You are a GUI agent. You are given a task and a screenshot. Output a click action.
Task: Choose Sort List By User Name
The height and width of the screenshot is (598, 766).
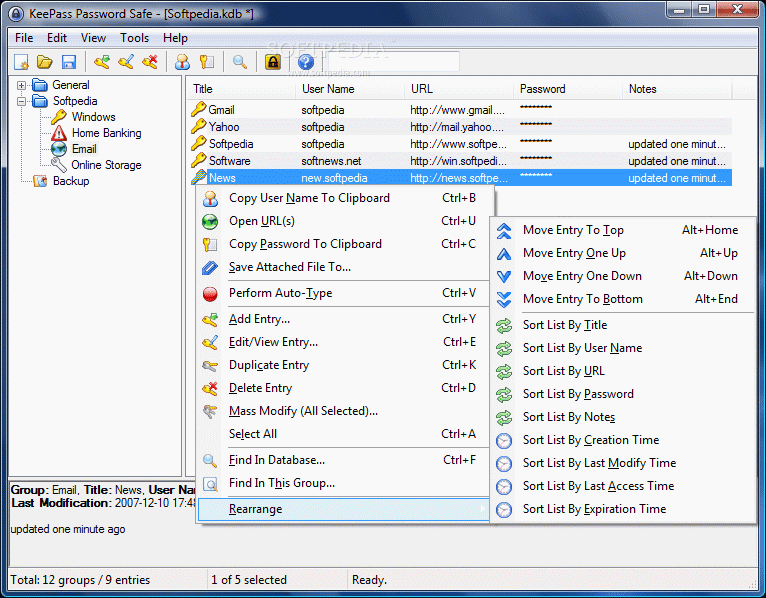coord(623,348)
